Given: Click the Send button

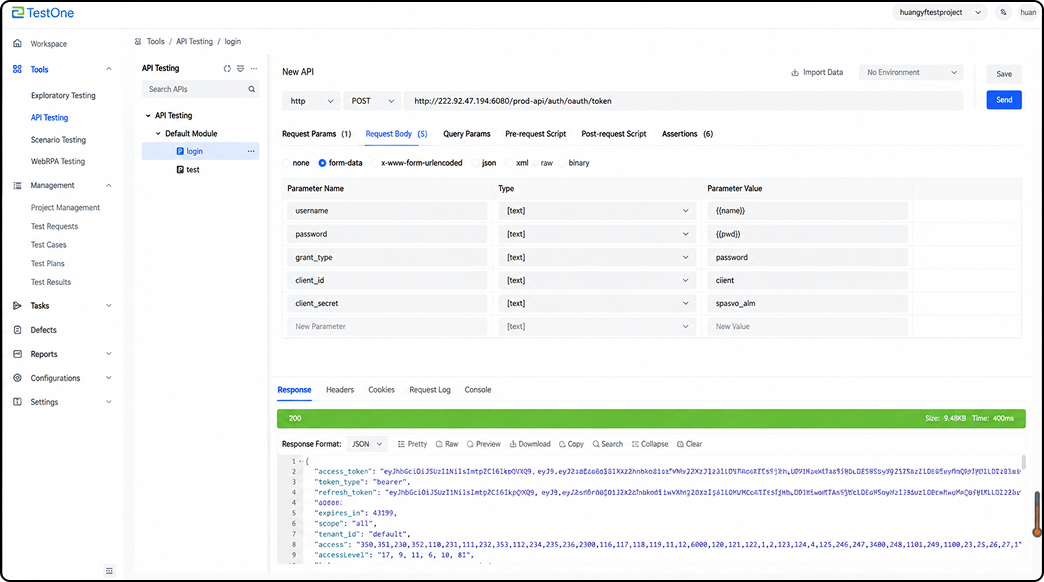Looking at the screenshot, I should pos(1004,100).
